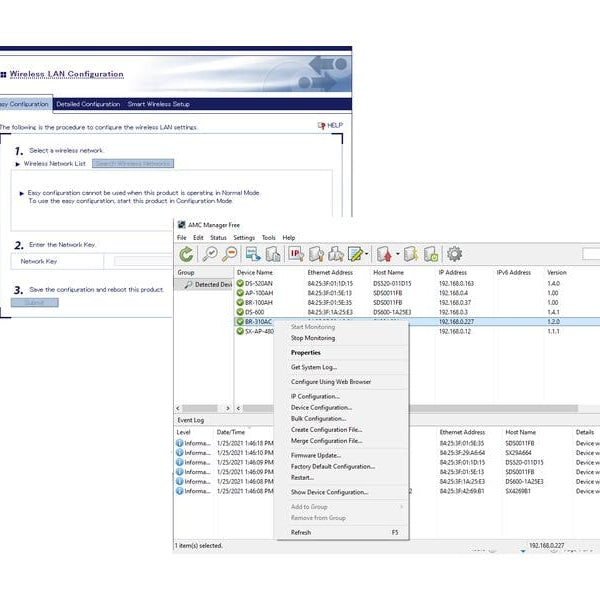Click the Search Wireless Networks button
Viewport: 600px width, 600px height.
pyautogui.click(x=133, y=164)
